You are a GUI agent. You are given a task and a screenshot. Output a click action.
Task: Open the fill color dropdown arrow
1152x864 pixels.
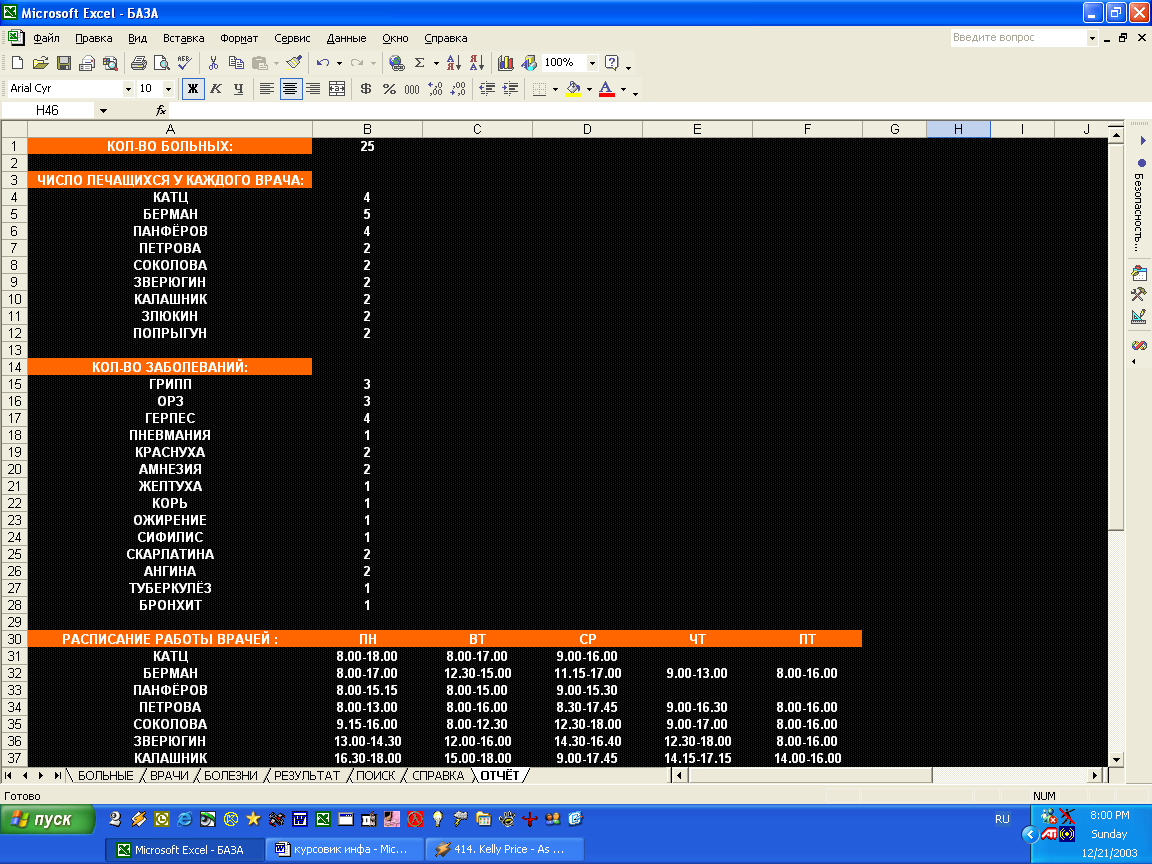pos(589,89)
